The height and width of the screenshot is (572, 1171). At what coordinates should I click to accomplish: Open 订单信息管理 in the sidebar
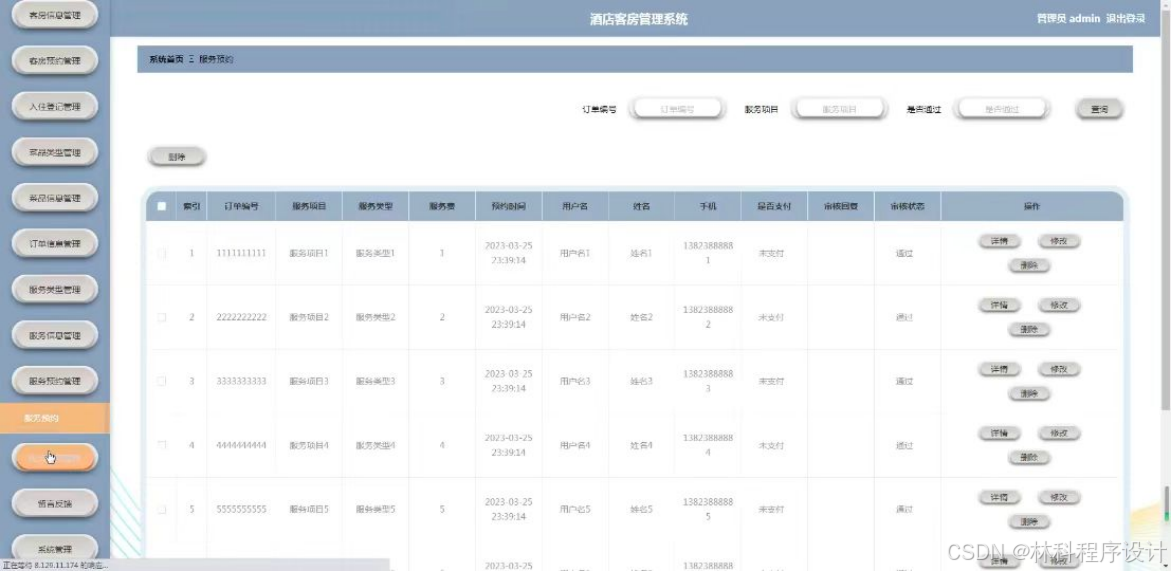(x=55, y=243)
